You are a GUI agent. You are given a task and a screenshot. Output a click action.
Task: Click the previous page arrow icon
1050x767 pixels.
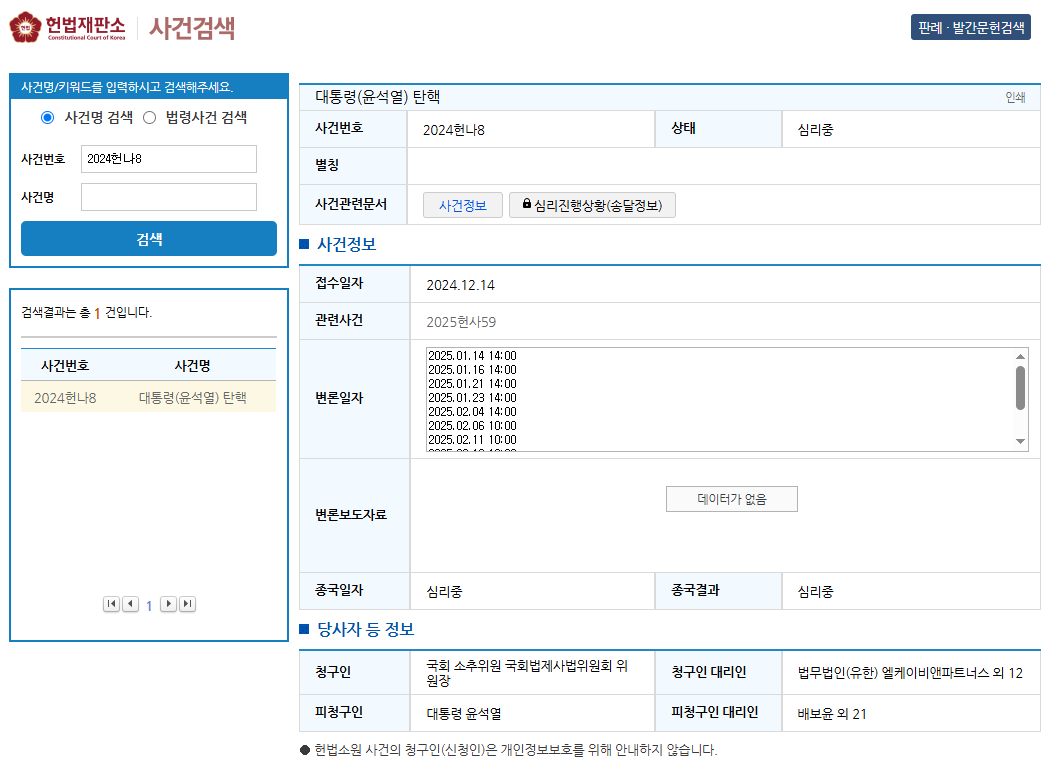coord(130,604)
